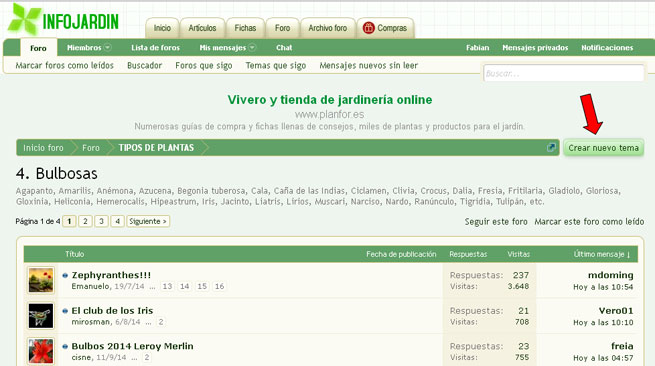Open Lista de foros menu item

pyautogui.click(x=155, y=48)
